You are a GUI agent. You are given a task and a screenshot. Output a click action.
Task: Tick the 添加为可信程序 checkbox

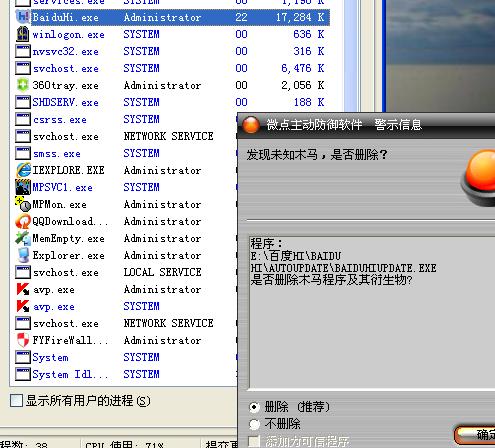(254, 441)
